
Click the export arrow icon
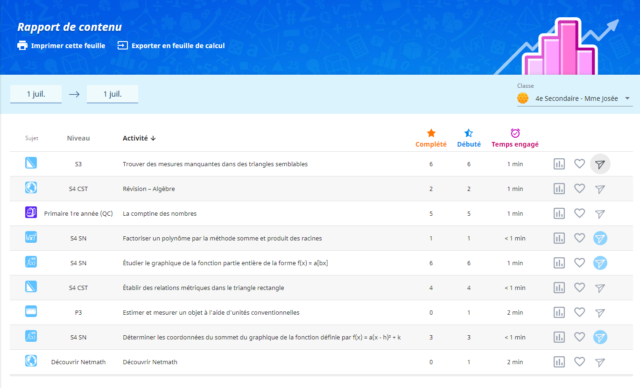coord(122,45)
